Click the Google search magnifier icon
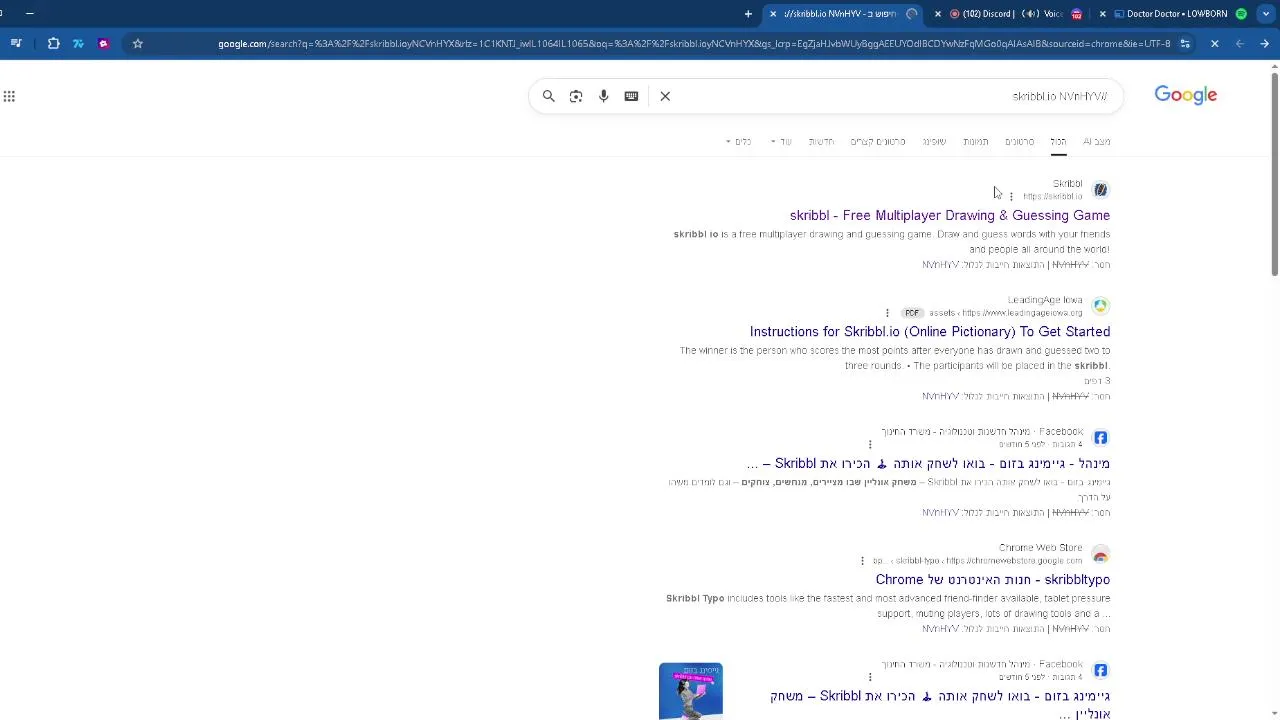This screenshot has width=1280, height=720. [548, 96]
